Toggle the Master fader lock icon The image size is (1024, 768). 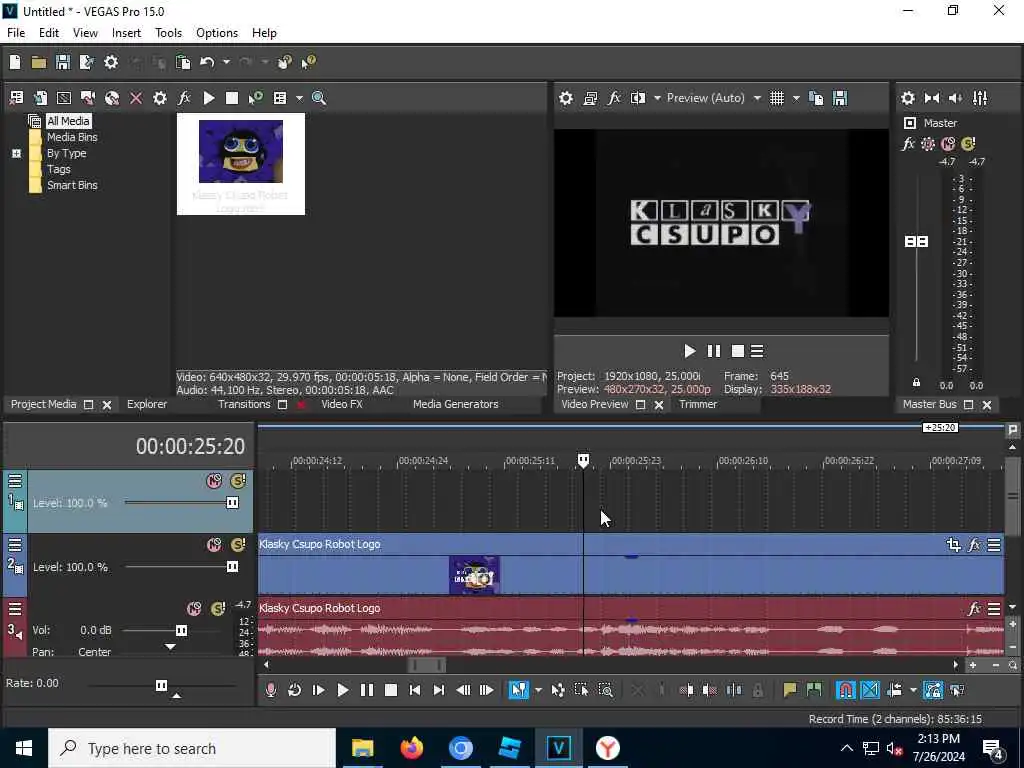tap(916, 383)
